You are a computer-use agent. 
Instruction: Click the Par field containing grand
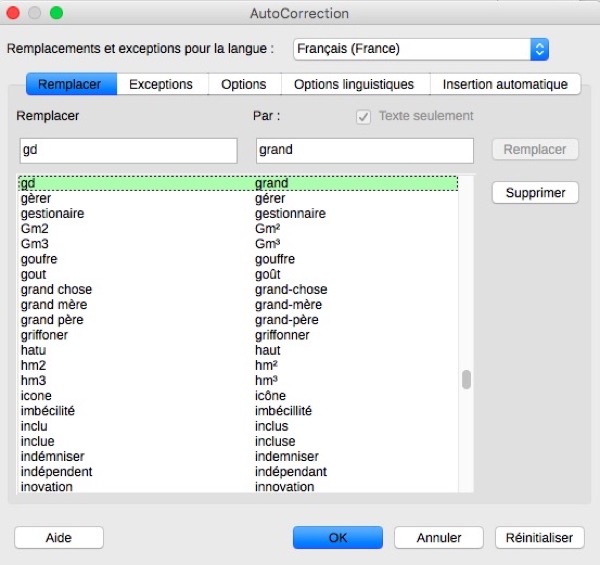pyautogui.click(x=364, y=150)
